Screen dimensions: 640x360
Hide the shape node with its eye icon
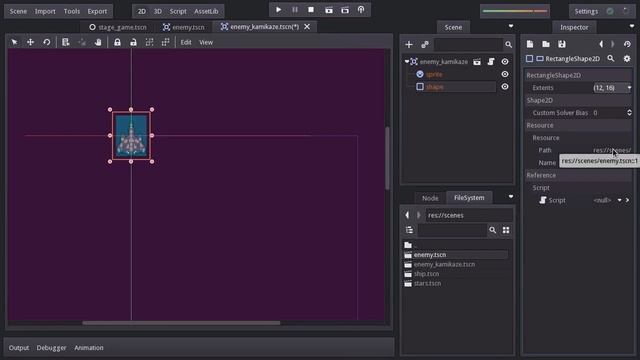505,87
